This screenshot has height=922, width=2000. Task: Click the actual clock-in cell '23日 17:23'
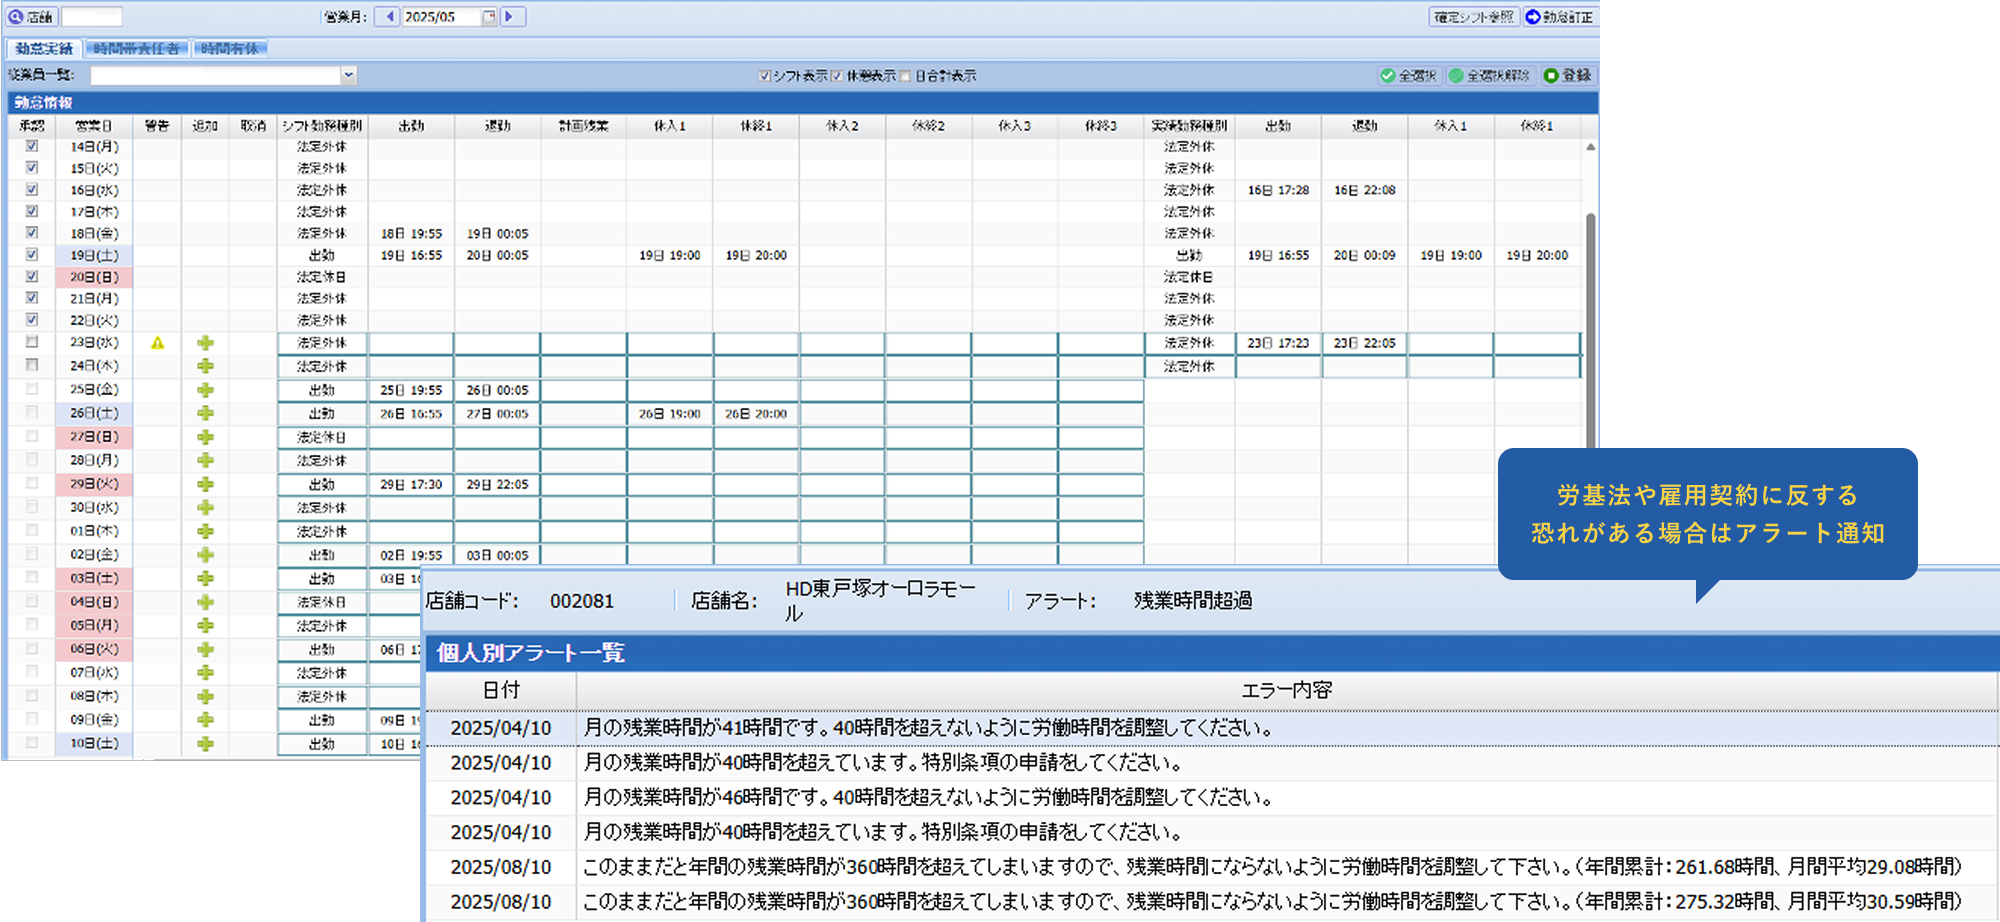[1278, 343]
